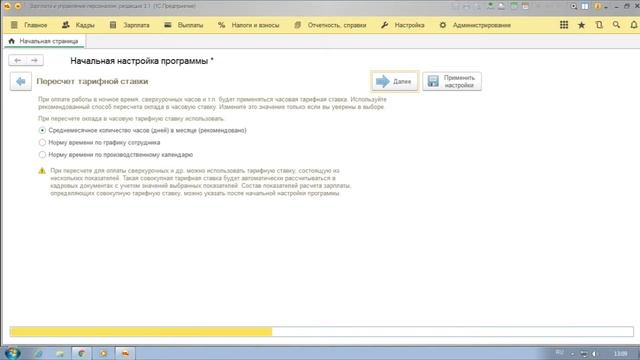Click the title Начальная настройка программы
Viewport: 640px width, 360px height.
coord(142,61)
